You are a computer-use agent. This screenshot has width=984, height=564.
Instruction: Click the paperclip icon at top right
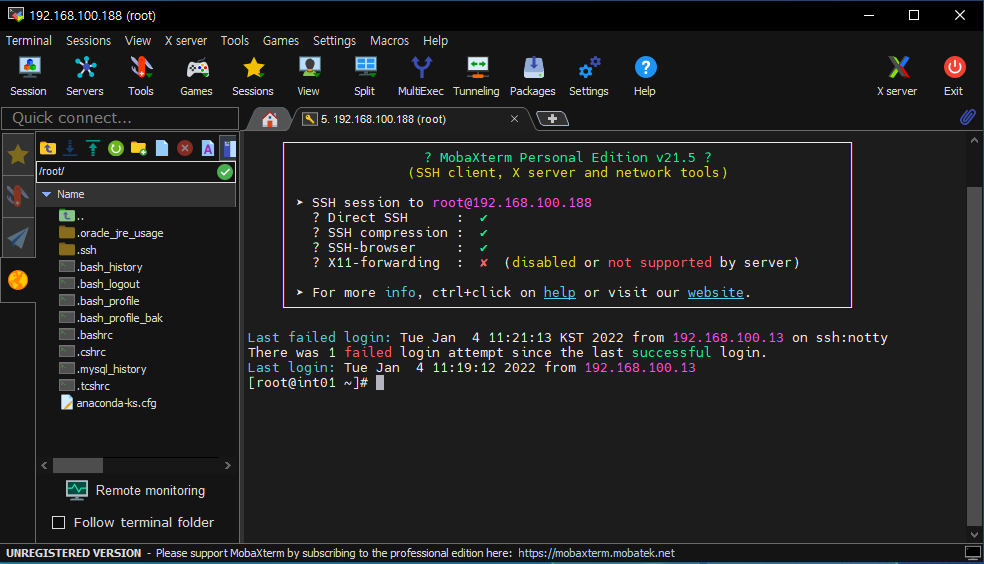(968, 117)
